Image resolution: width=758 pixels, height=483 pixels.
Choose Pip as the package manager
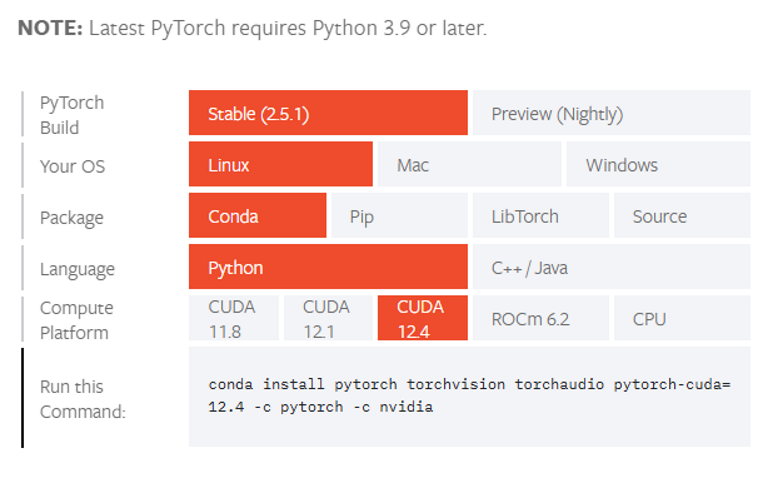398,216
